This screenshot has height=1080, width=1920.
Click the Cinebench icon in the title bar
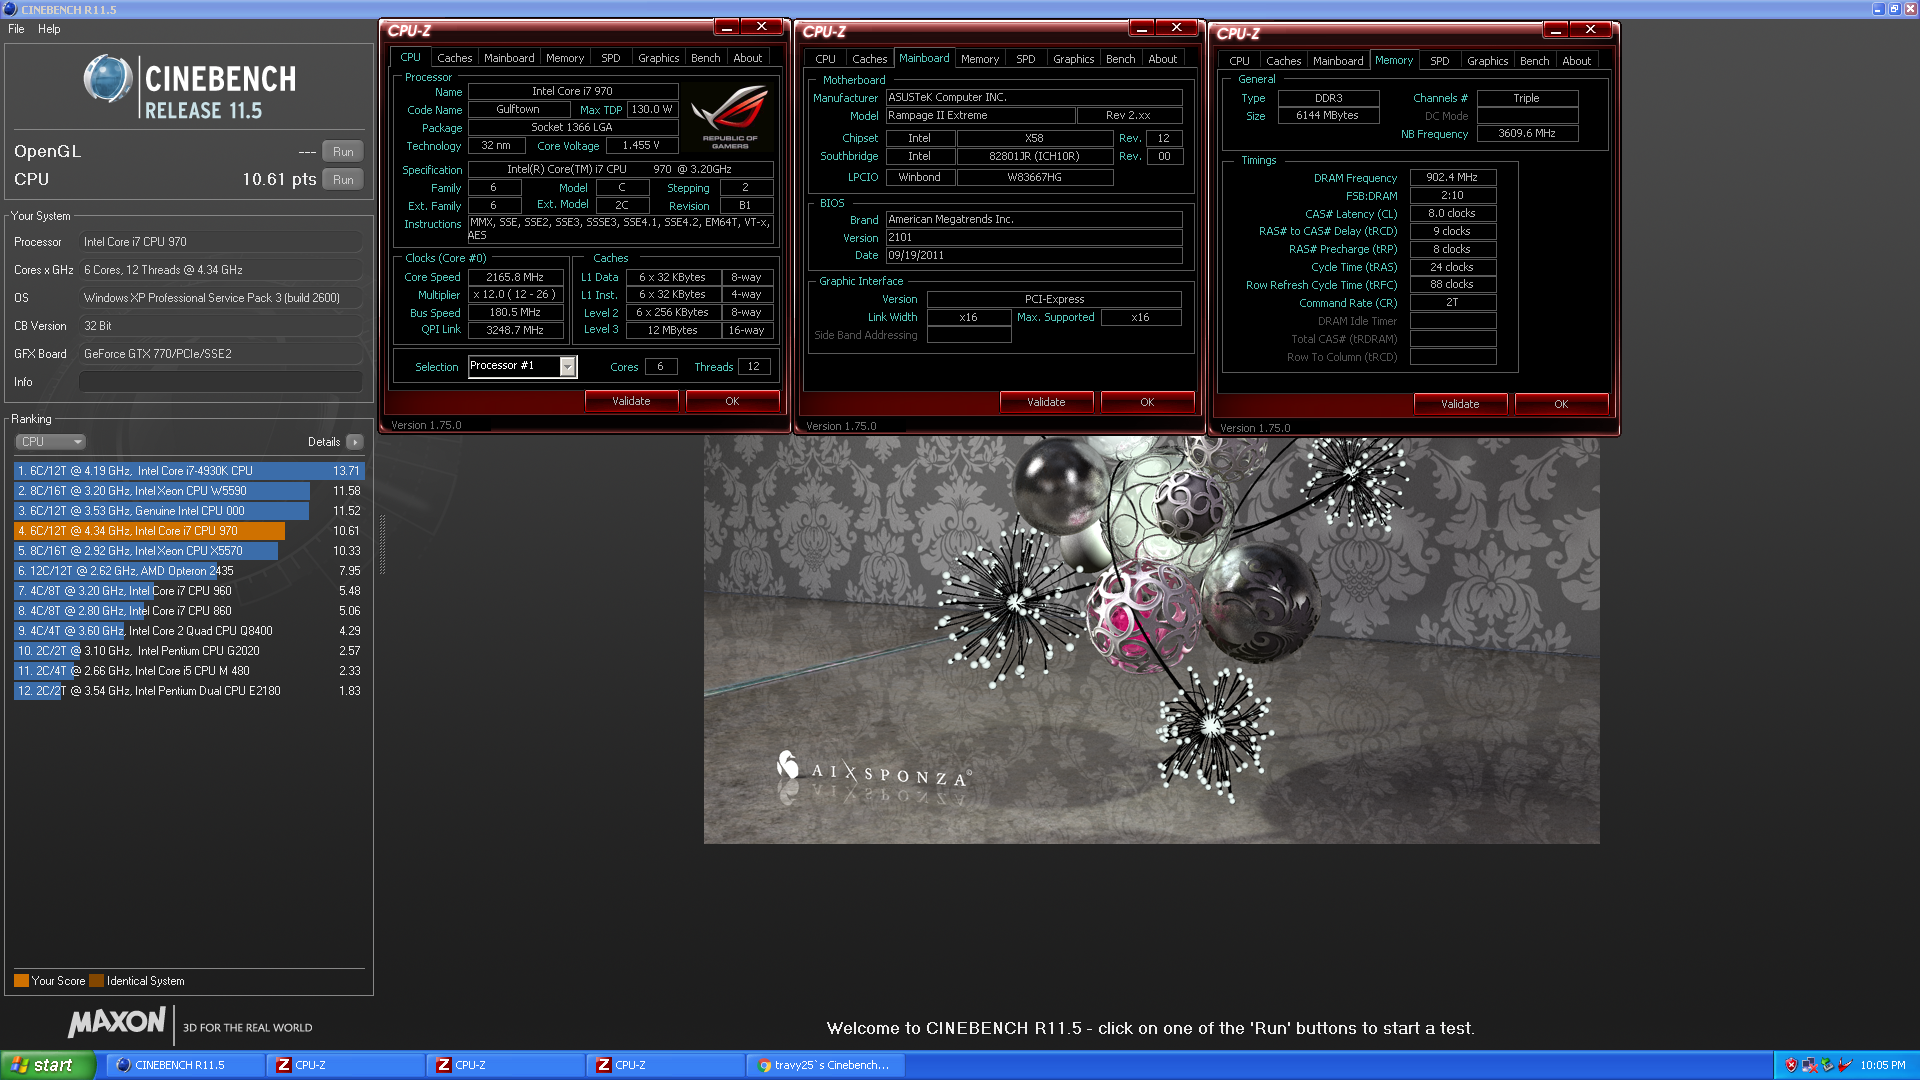(10, 9)
